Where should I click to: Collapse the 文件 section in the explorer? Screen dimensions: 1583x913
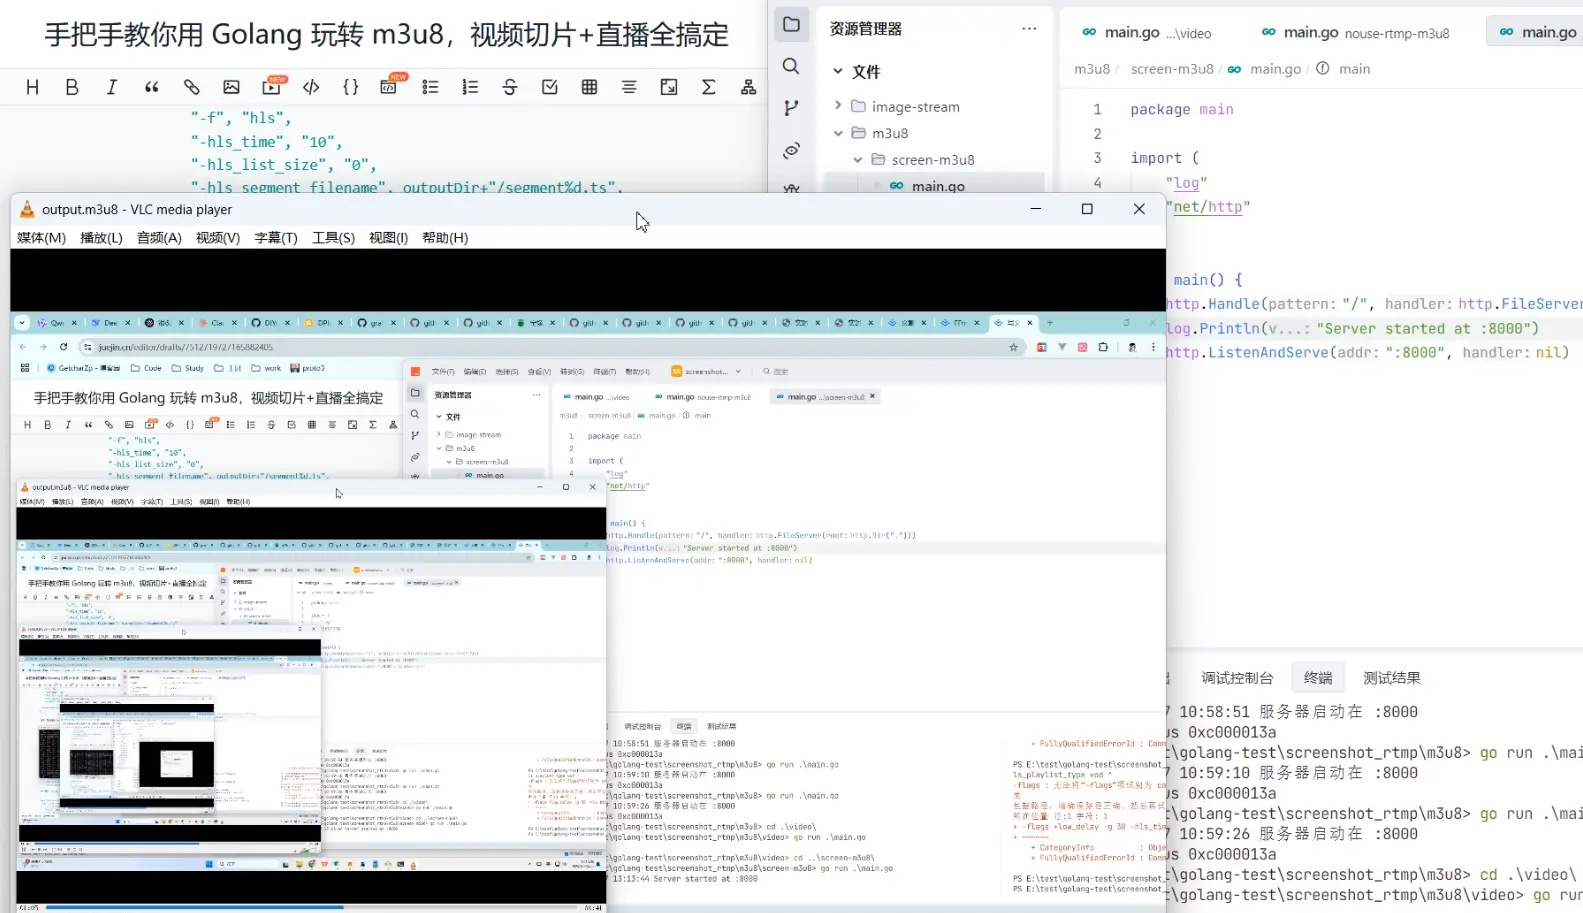(838, 71)
